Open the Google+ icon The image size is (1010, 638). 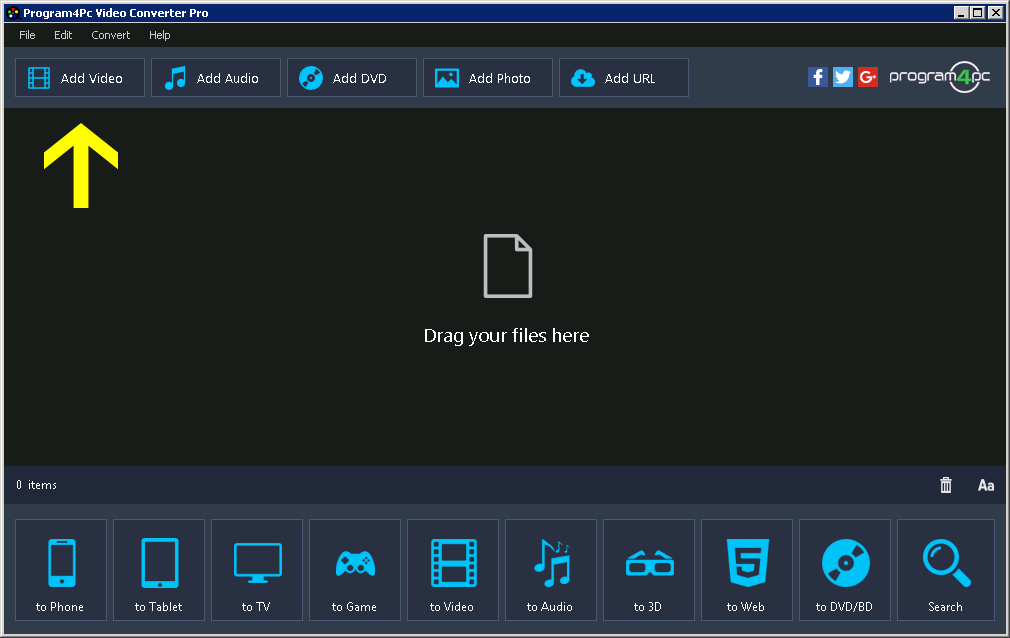(x=867, y=76)
